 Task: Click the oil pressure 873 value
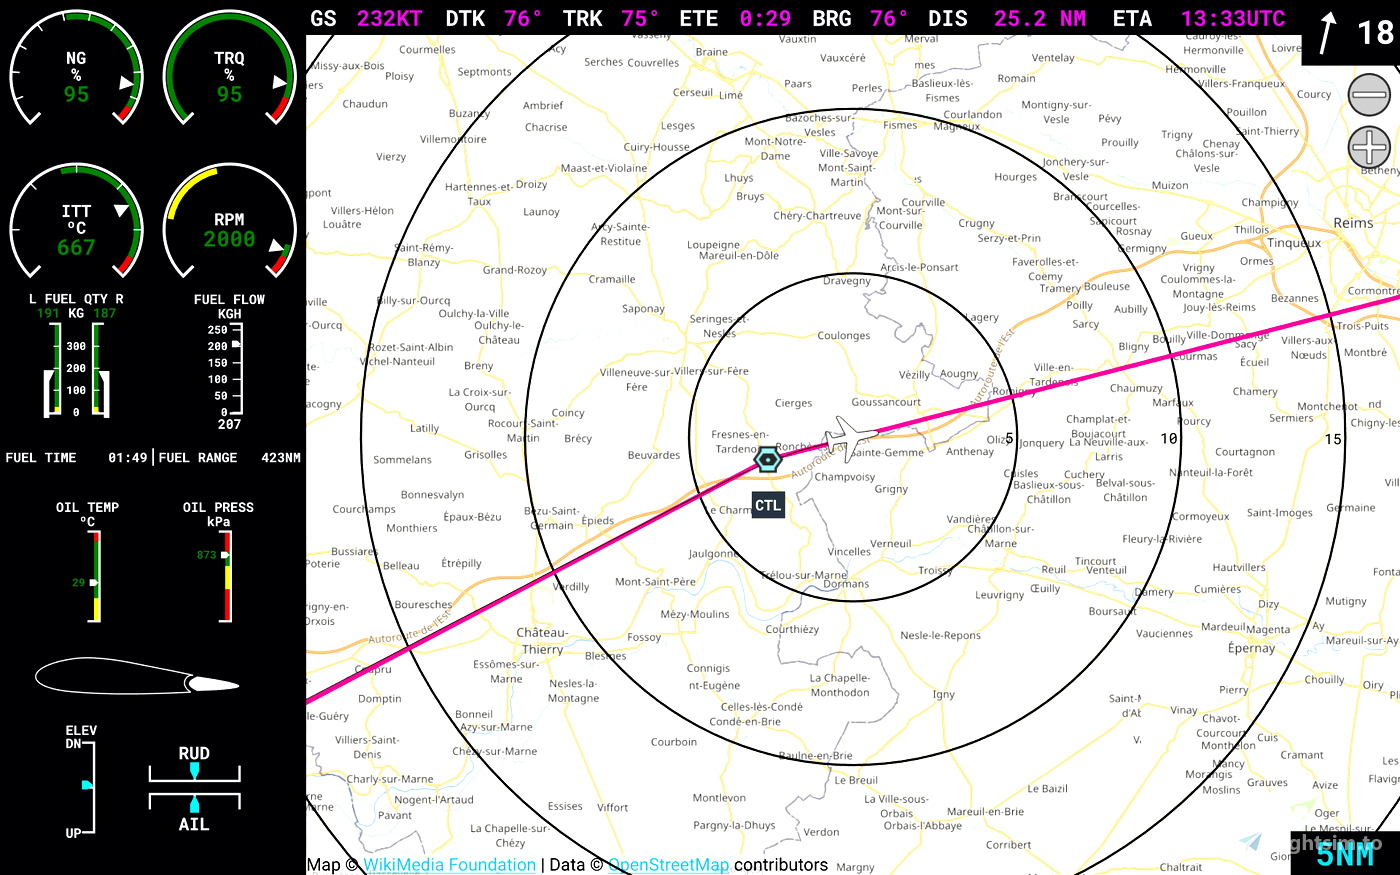point(206,554)
